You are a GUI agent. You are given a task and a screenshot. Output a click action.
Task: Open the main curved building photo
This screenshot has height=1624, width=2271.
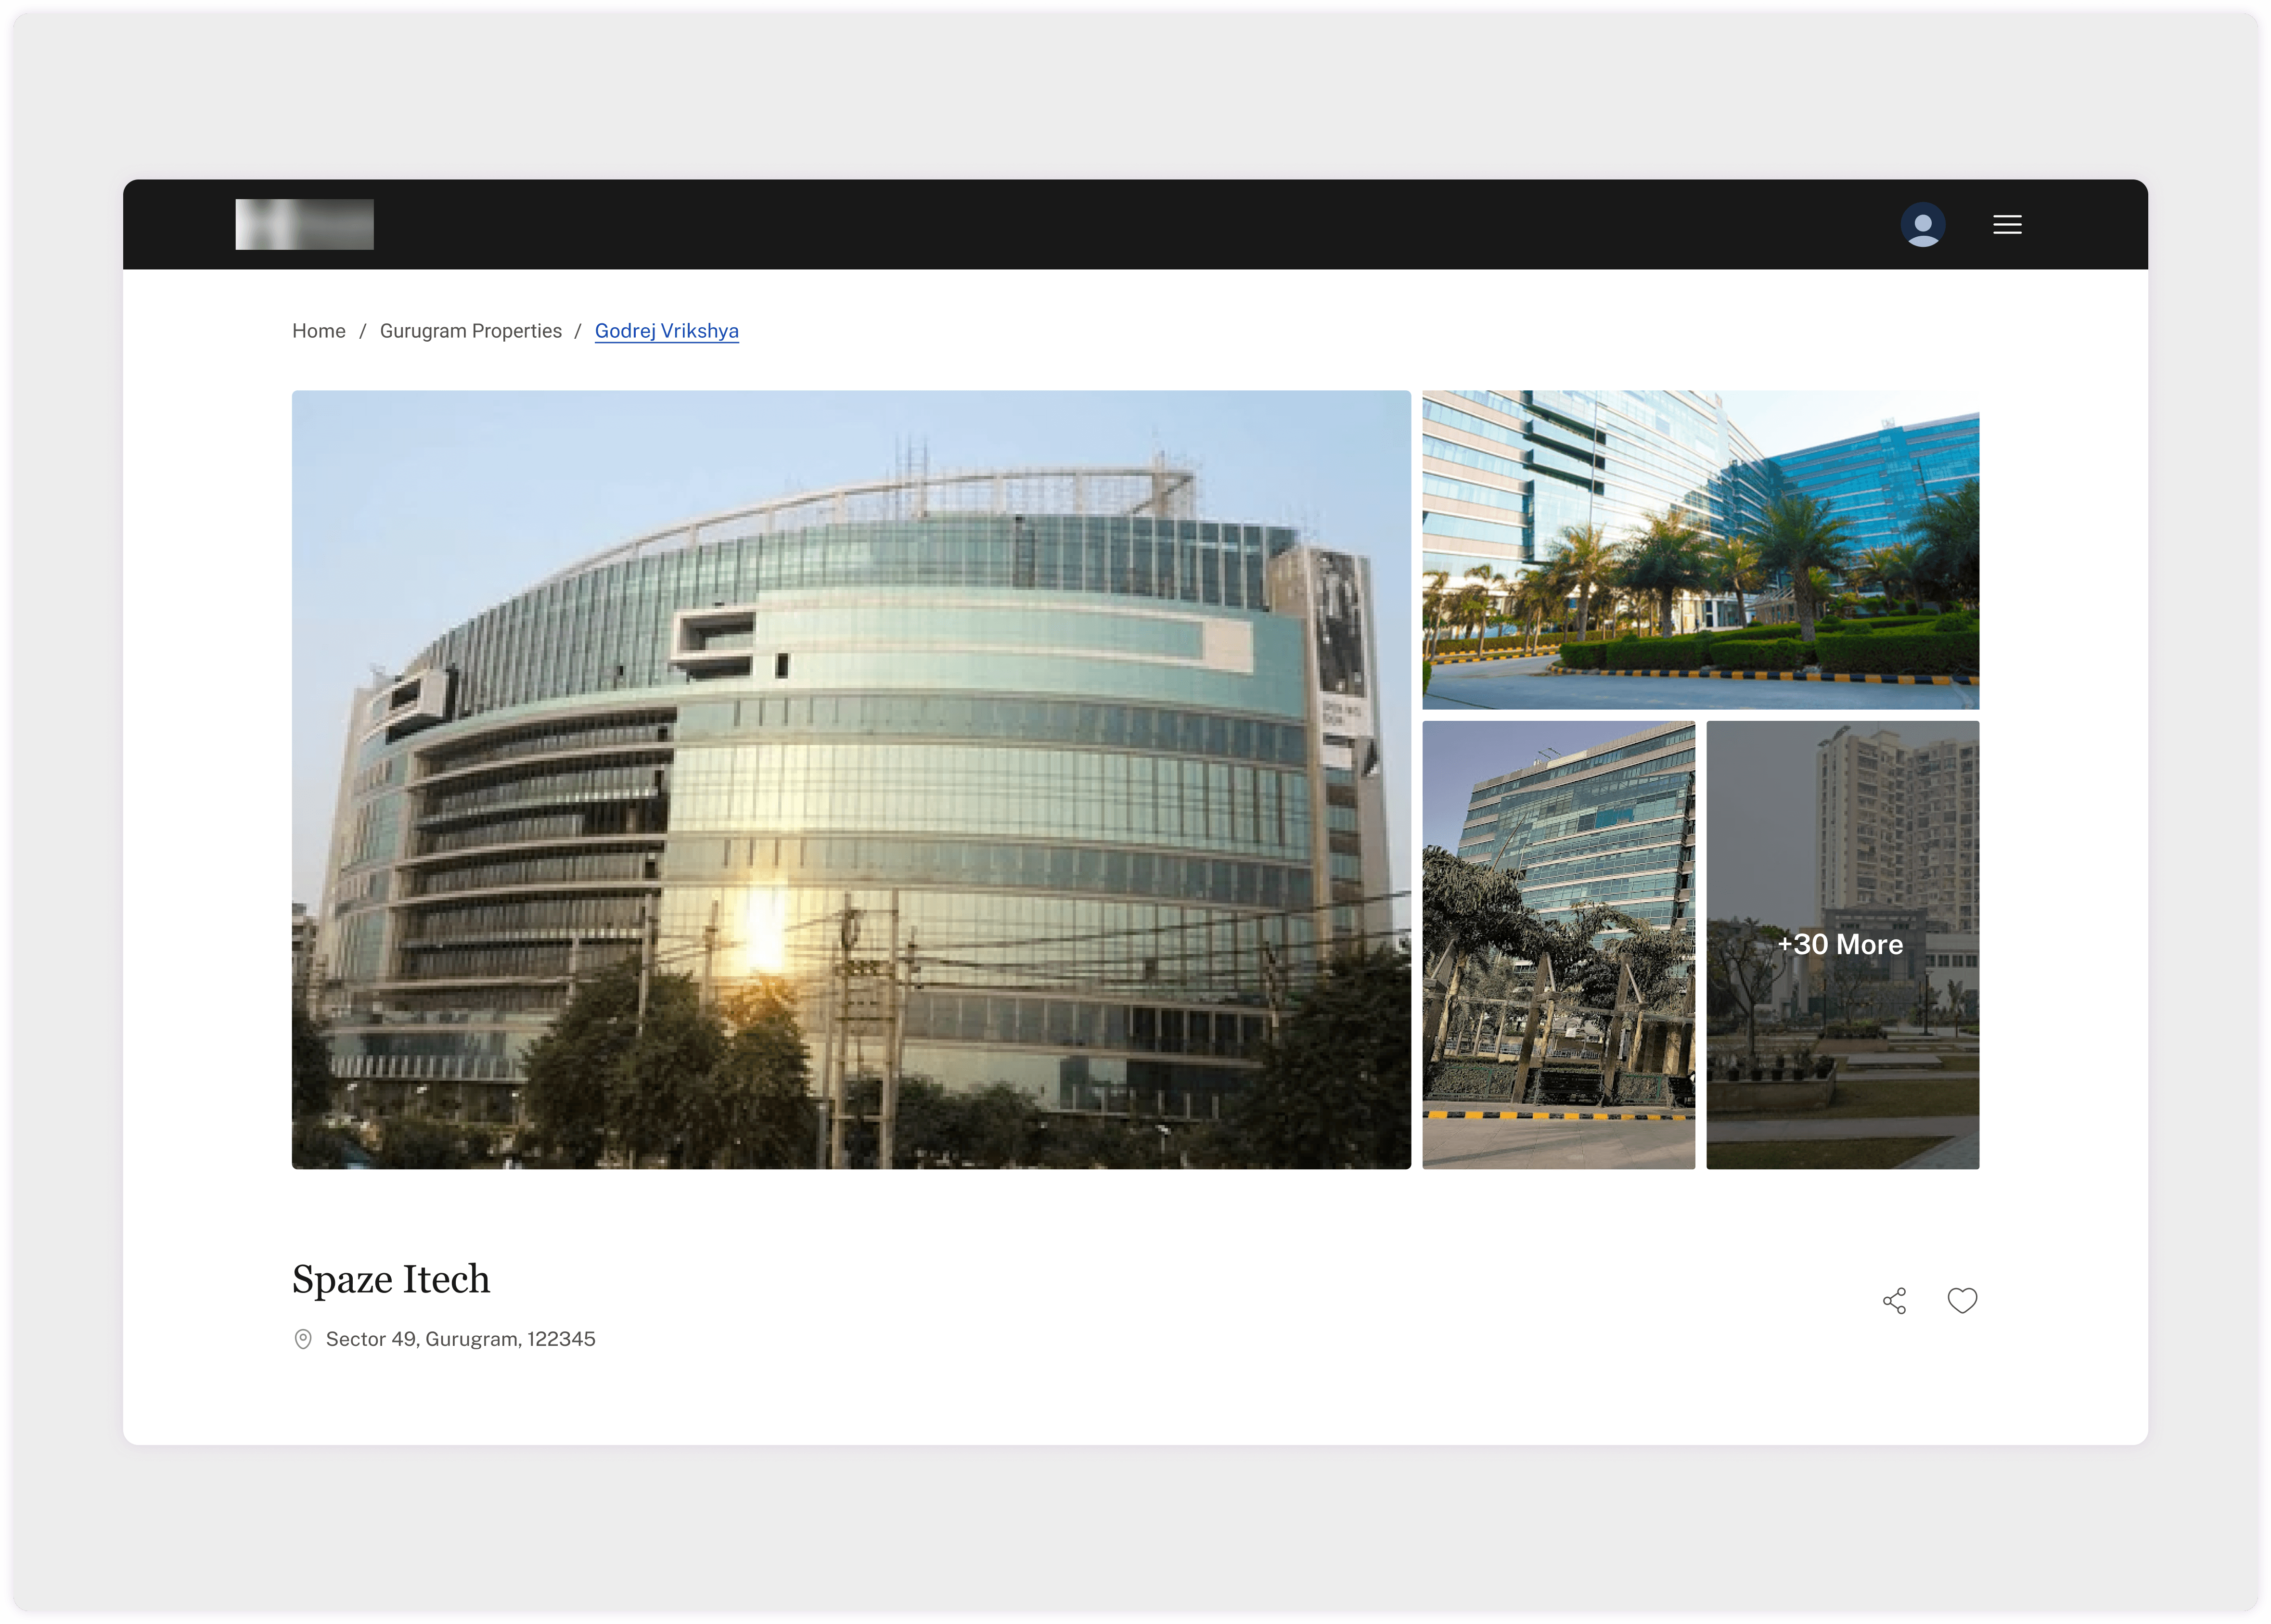pyautogui.click(x=851, y=779)
